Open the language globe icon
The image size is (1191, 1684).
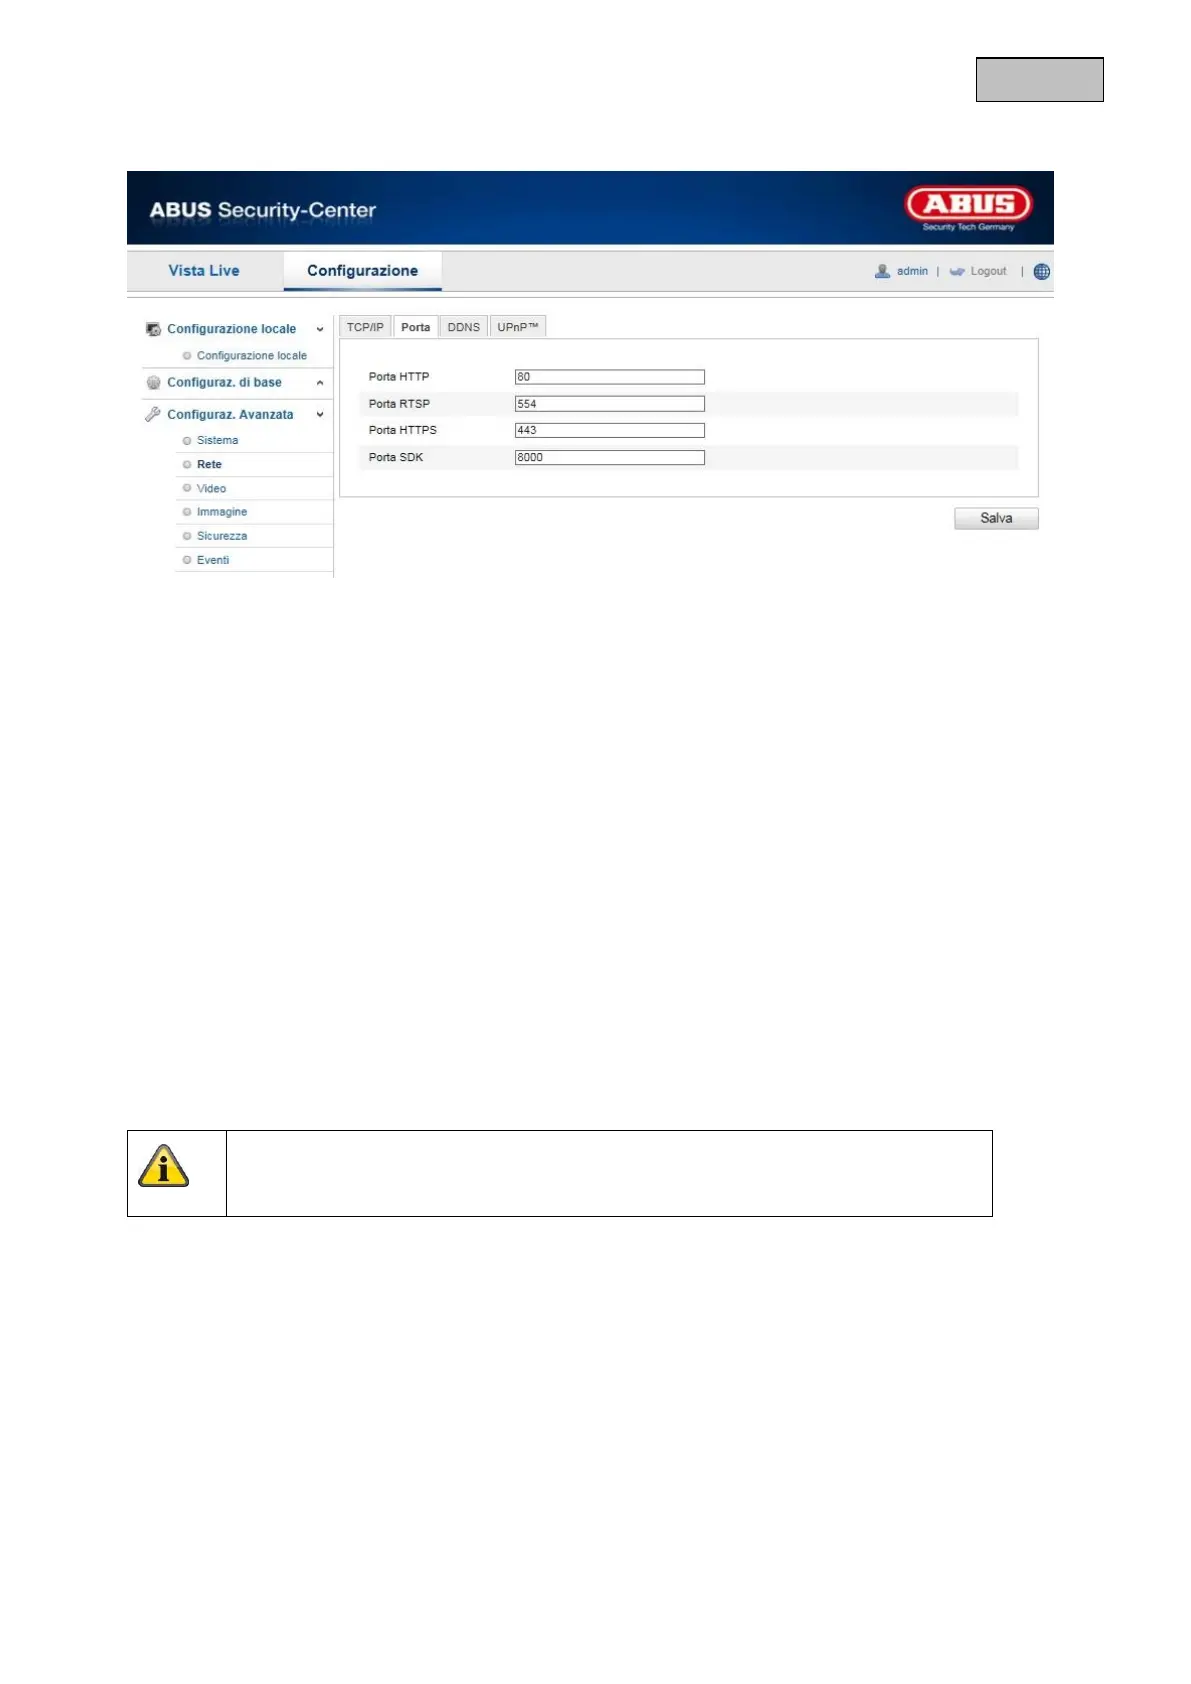click(x=1042, y=271)
